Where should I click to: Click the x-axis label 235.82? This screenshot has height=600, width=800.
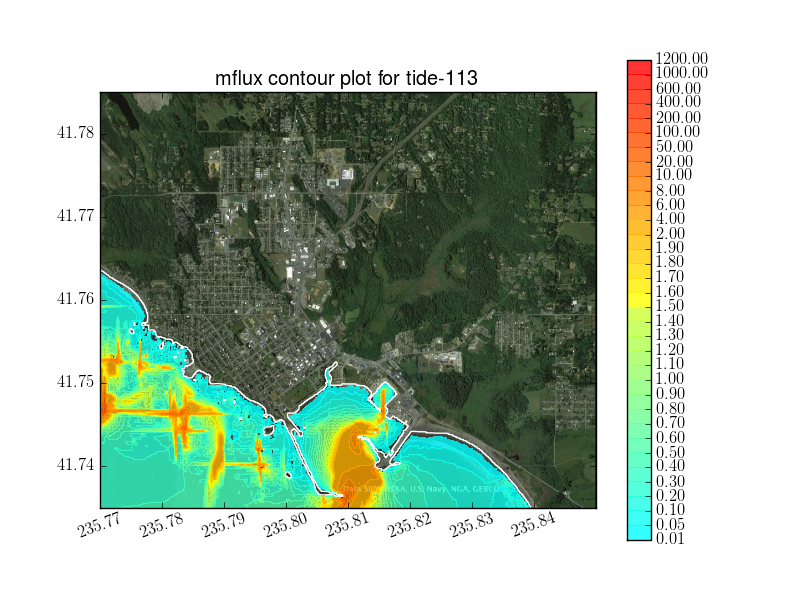point(410,524)
